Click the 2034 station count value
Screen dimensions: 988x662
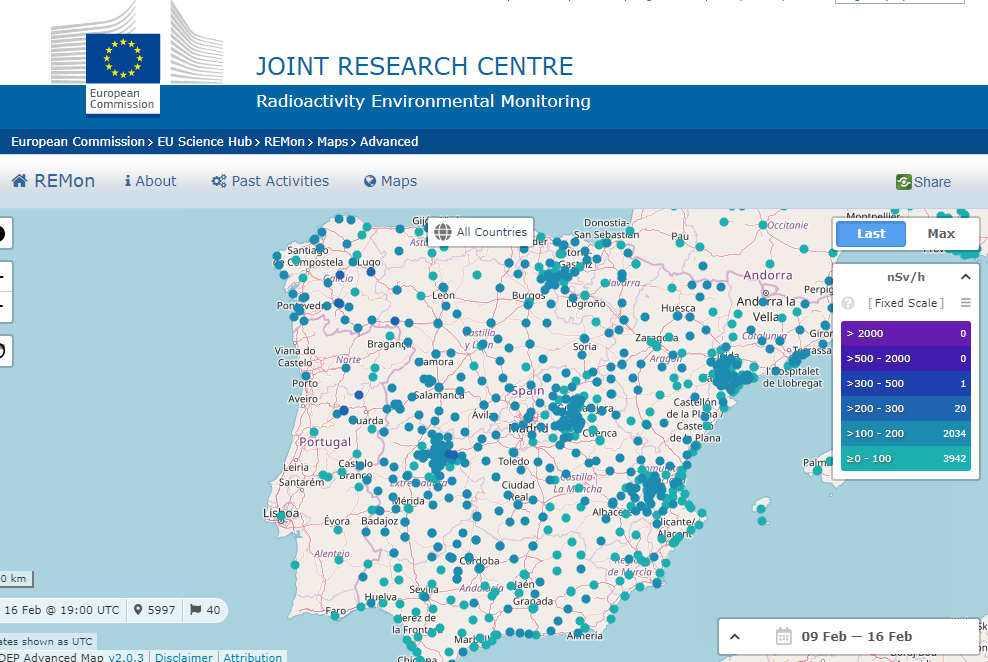(954, 433)
